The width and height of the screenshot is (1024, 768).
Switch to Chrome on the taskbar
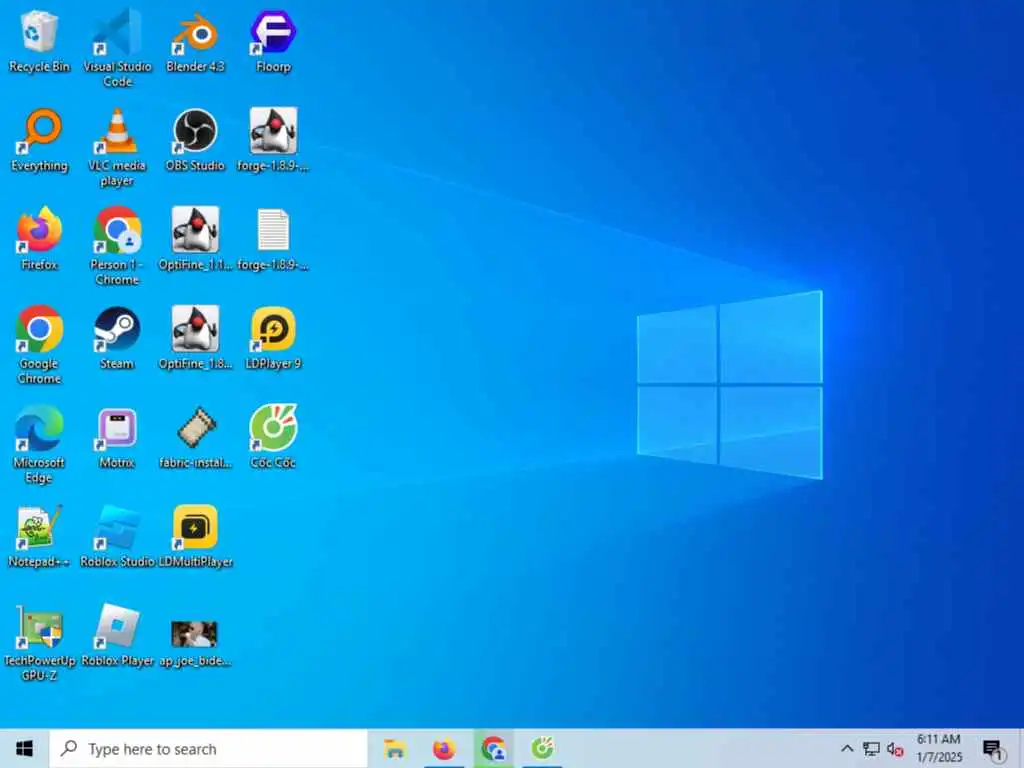(x=494, y=748)
